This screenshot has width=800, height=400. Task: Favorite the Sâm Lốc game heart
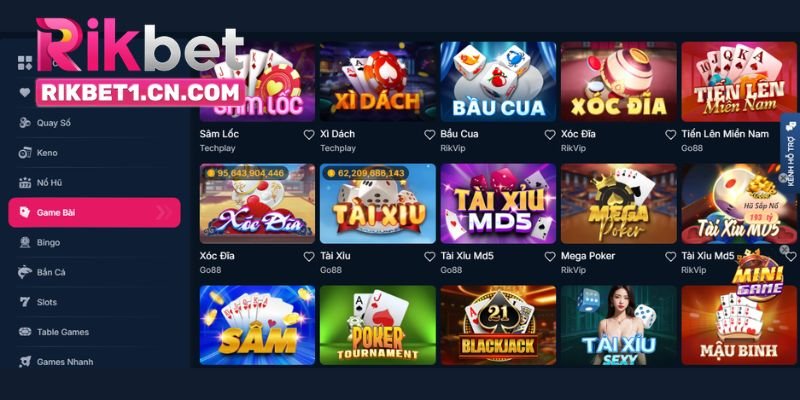pos(309,135)
